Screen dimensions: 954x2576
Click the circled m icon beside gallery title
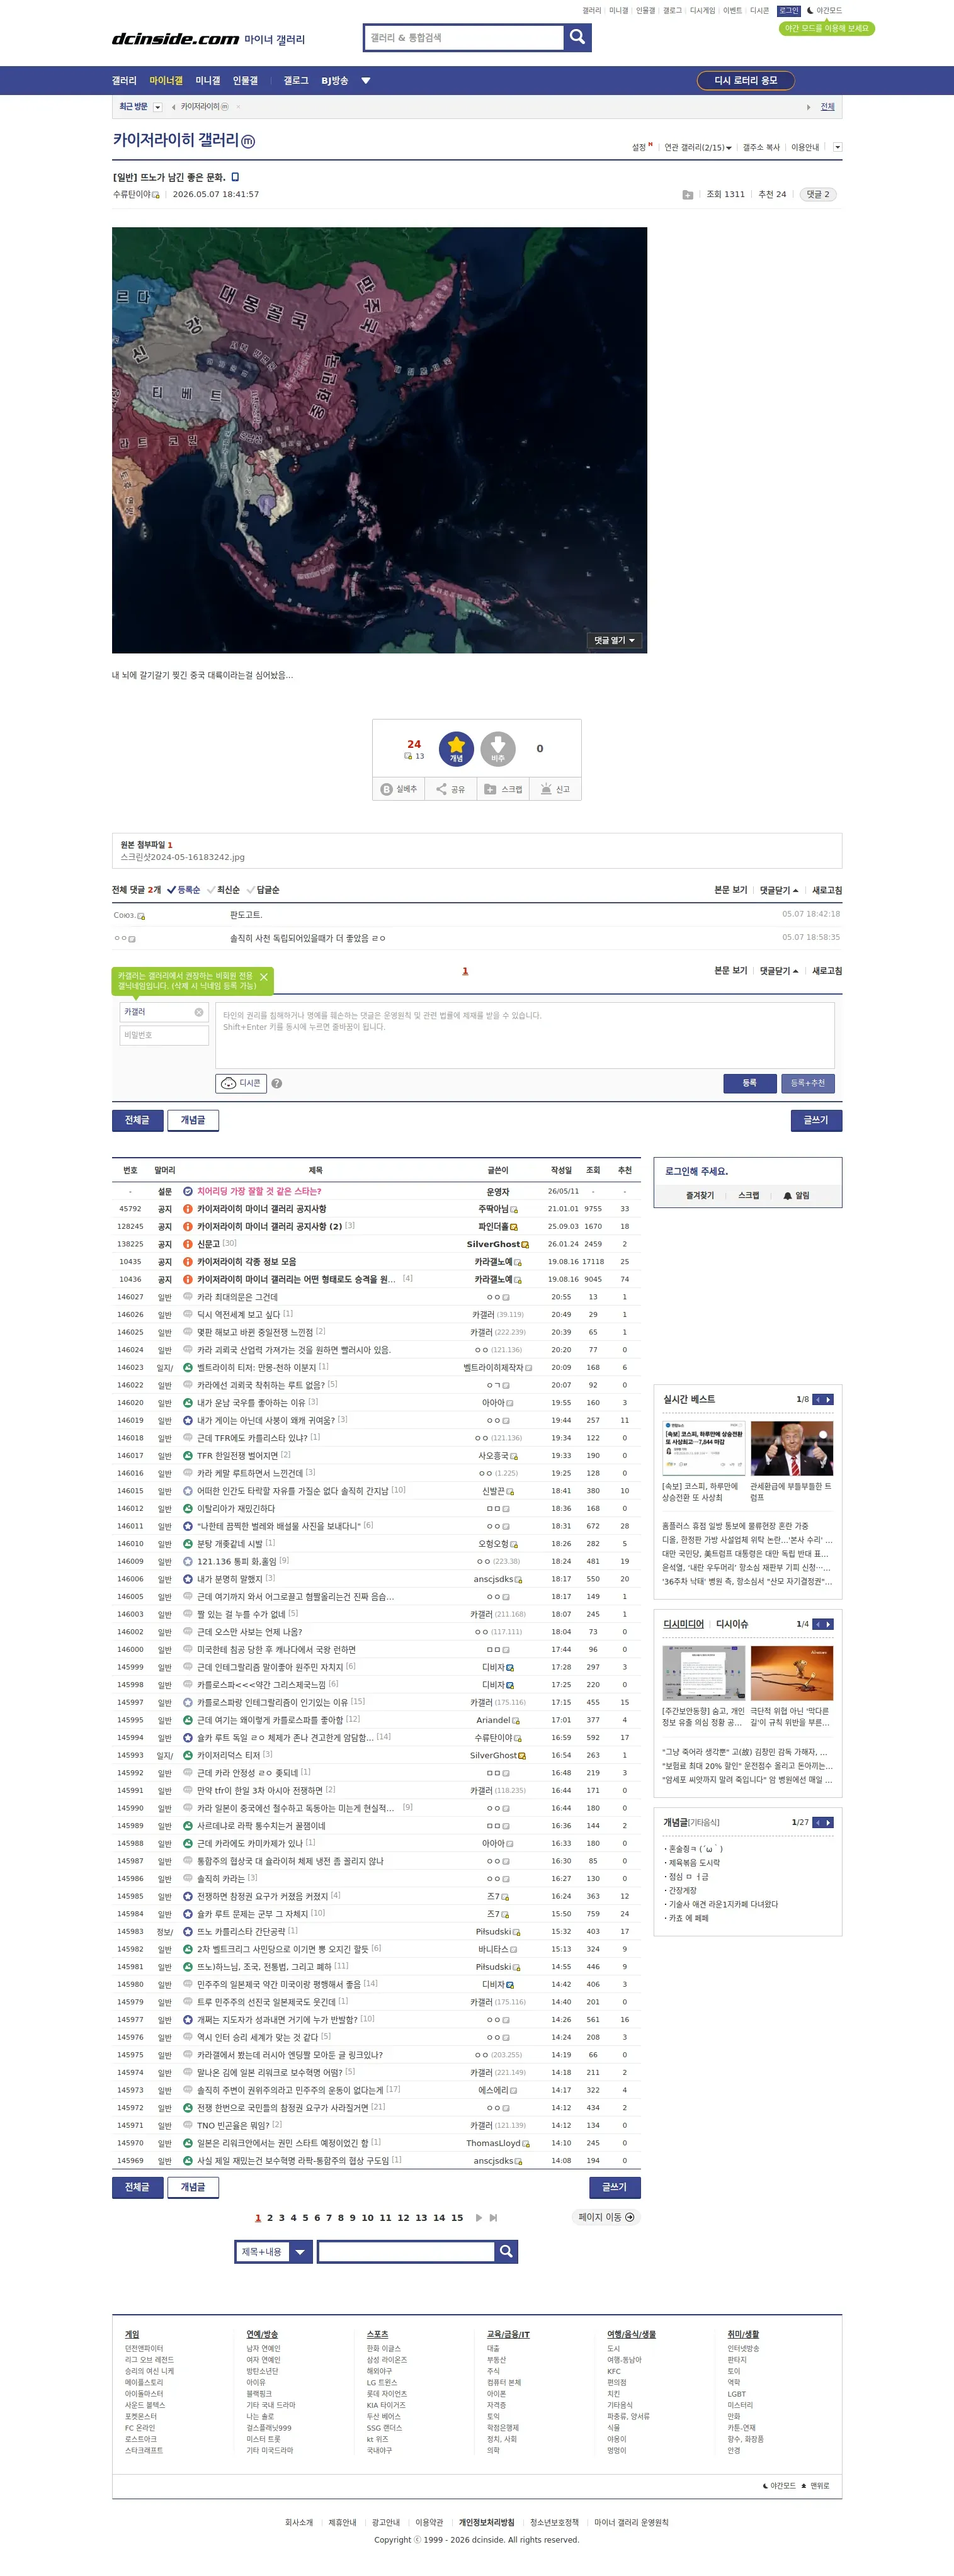pos(249,141)
